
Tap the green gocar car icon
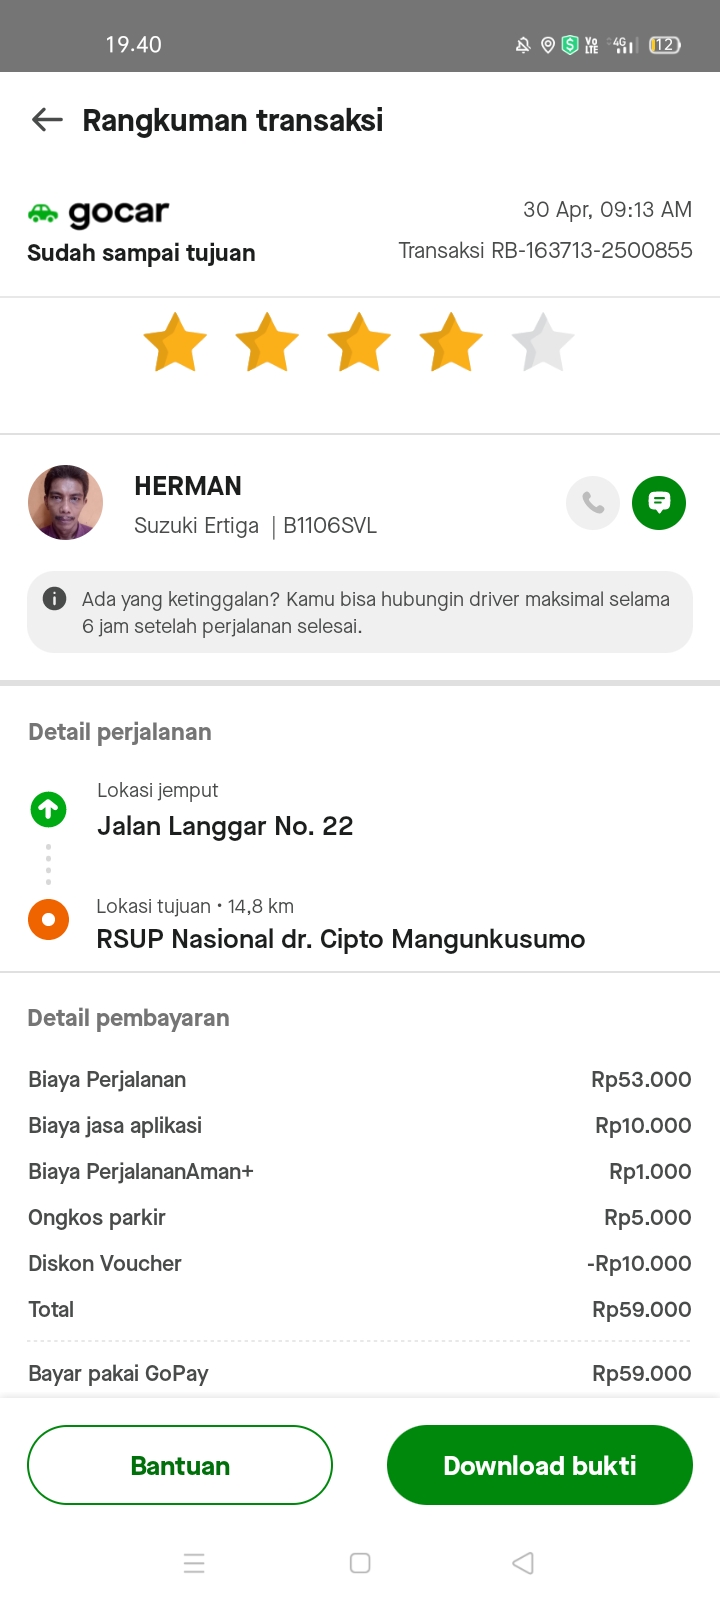tap(43, 212)
